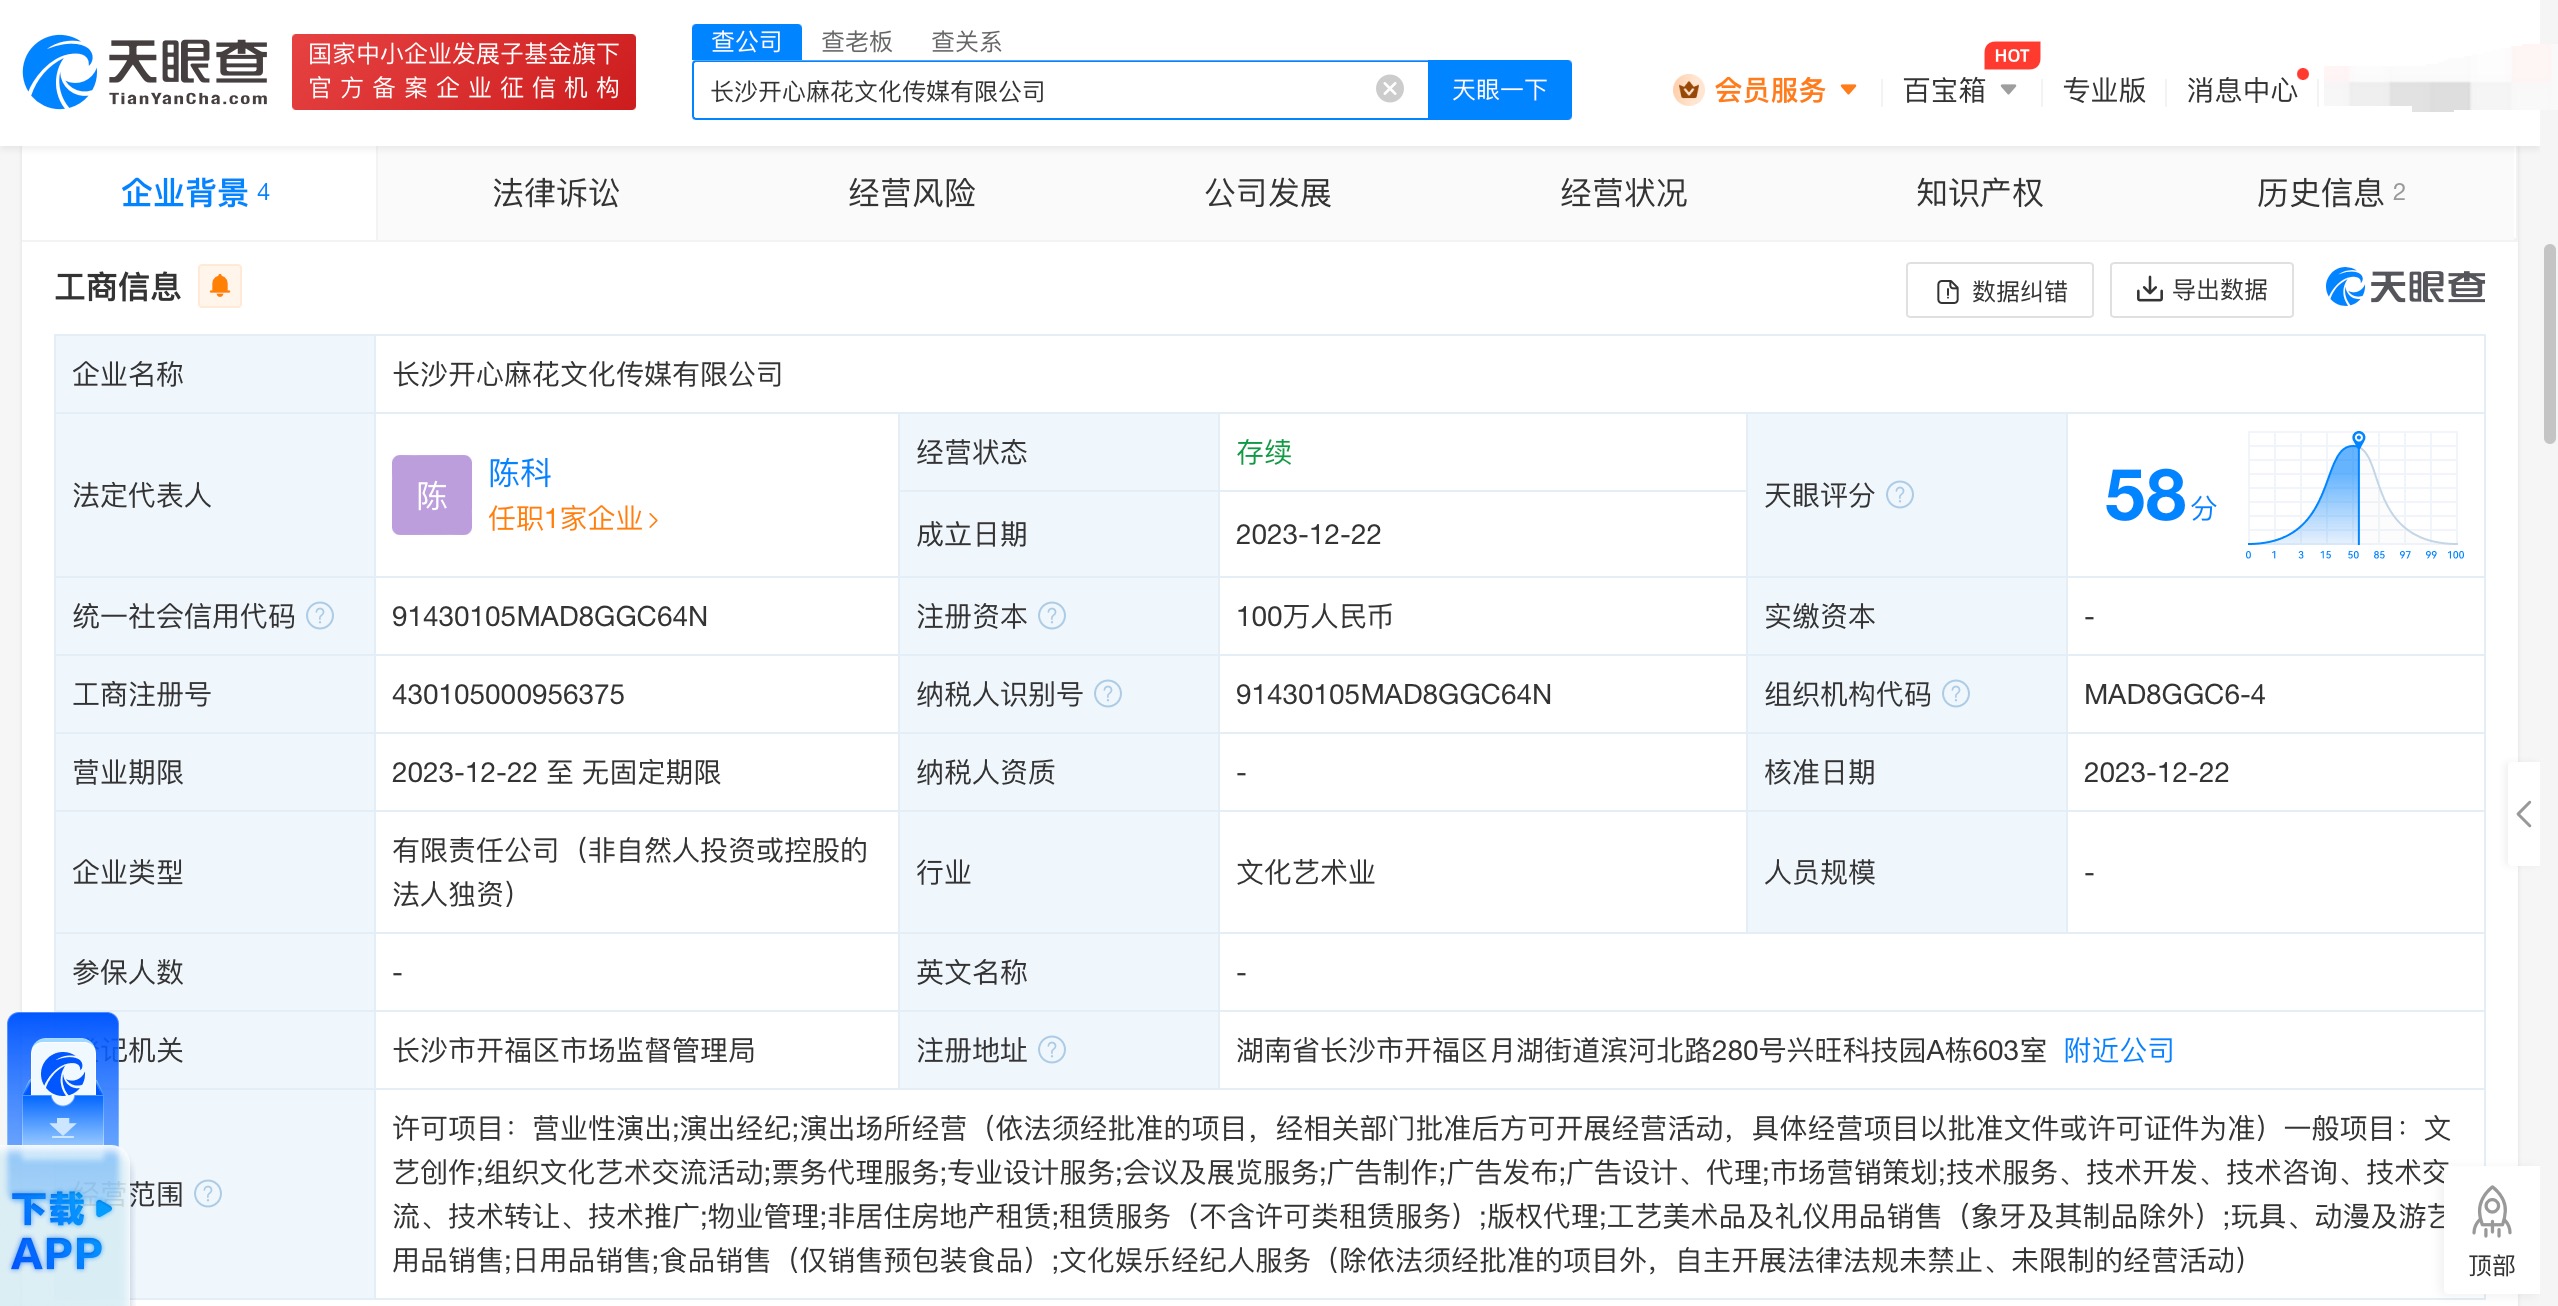The height and width of the screenshot is (1306, 2558).
Task: Open the 百宝箱 dropdown
Action: [x=2008, y=90]
